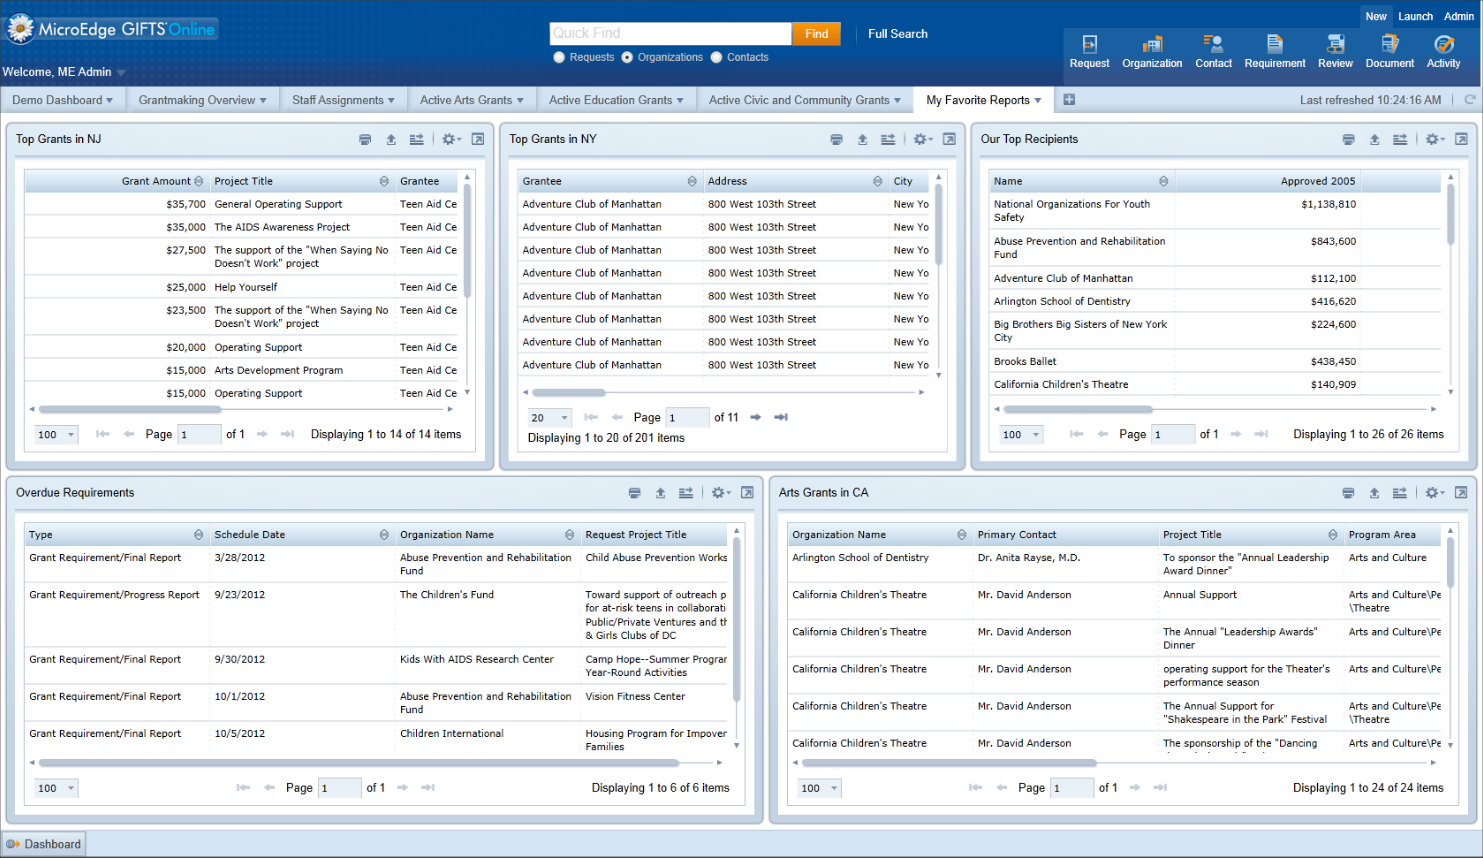Open the Review icon
This screenshot has height=858, width=1483.
[1335, 44]
